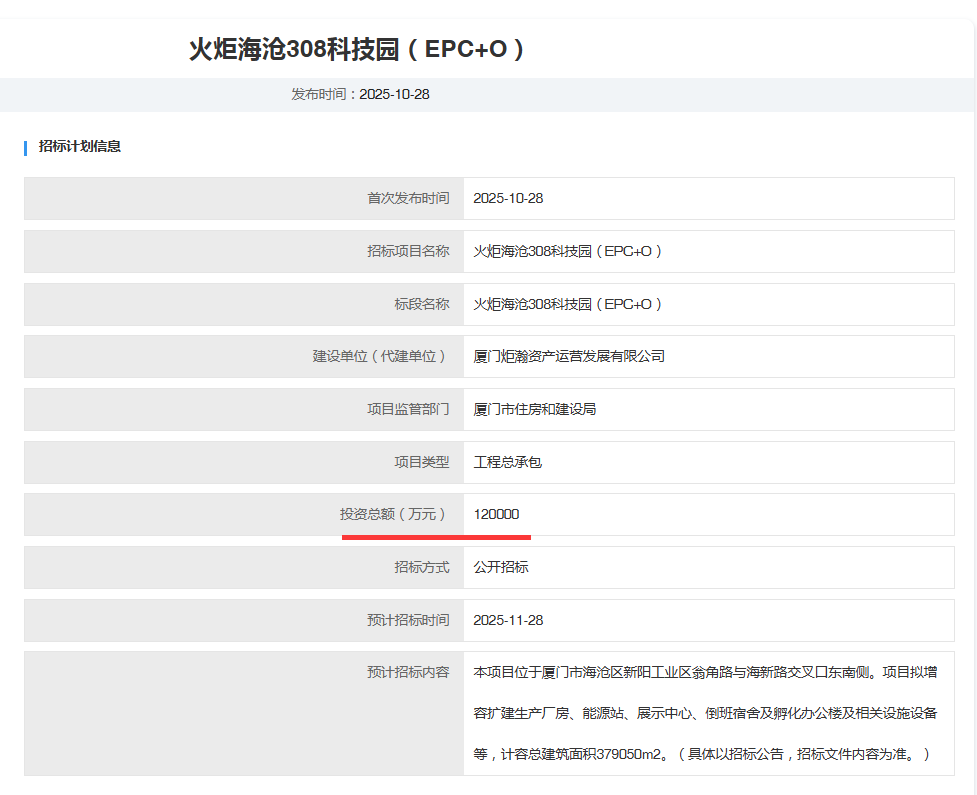Click the value beside 标段名称
Screen dimensions: 977x795
click(568, 304)
